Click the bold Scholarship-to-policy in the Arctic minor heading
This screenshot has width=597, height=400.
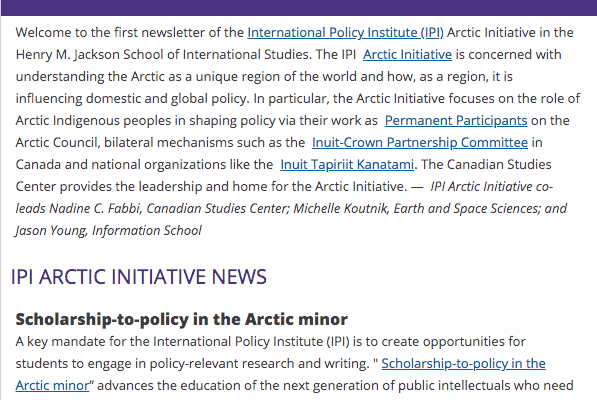click(x=181, y=319)
